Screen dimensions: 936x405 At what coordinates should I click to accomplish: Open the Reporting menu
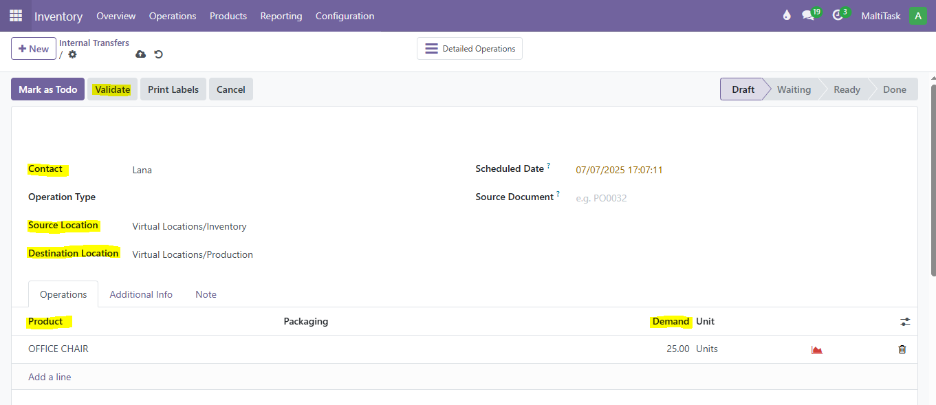[x=281, y=16]
